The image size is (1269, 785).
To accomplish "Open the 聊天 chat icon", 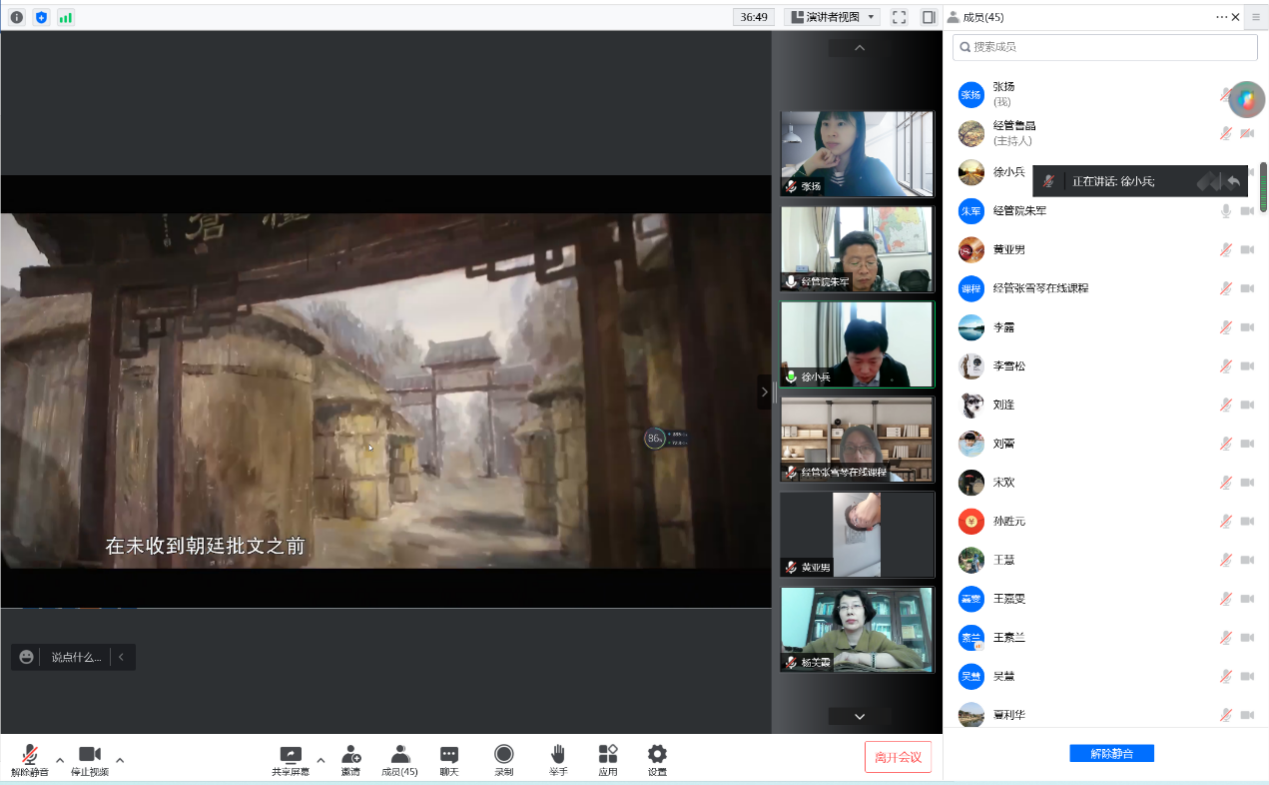I will click(x=449, y=760).
